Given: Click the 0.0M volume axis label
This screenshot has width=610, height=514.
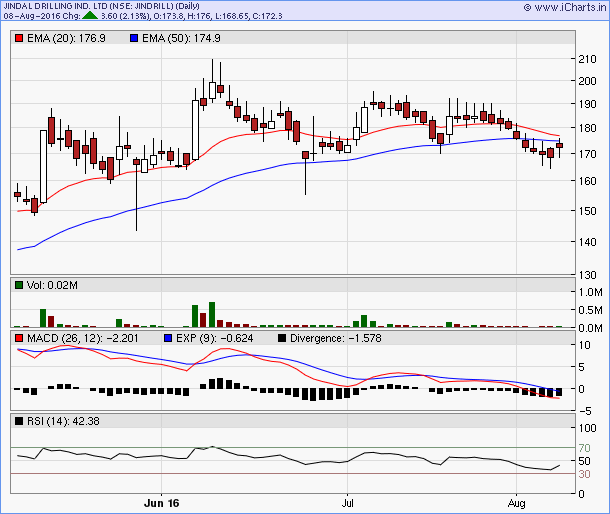Looking at the screenshot, I should click(x=591, y=328).
